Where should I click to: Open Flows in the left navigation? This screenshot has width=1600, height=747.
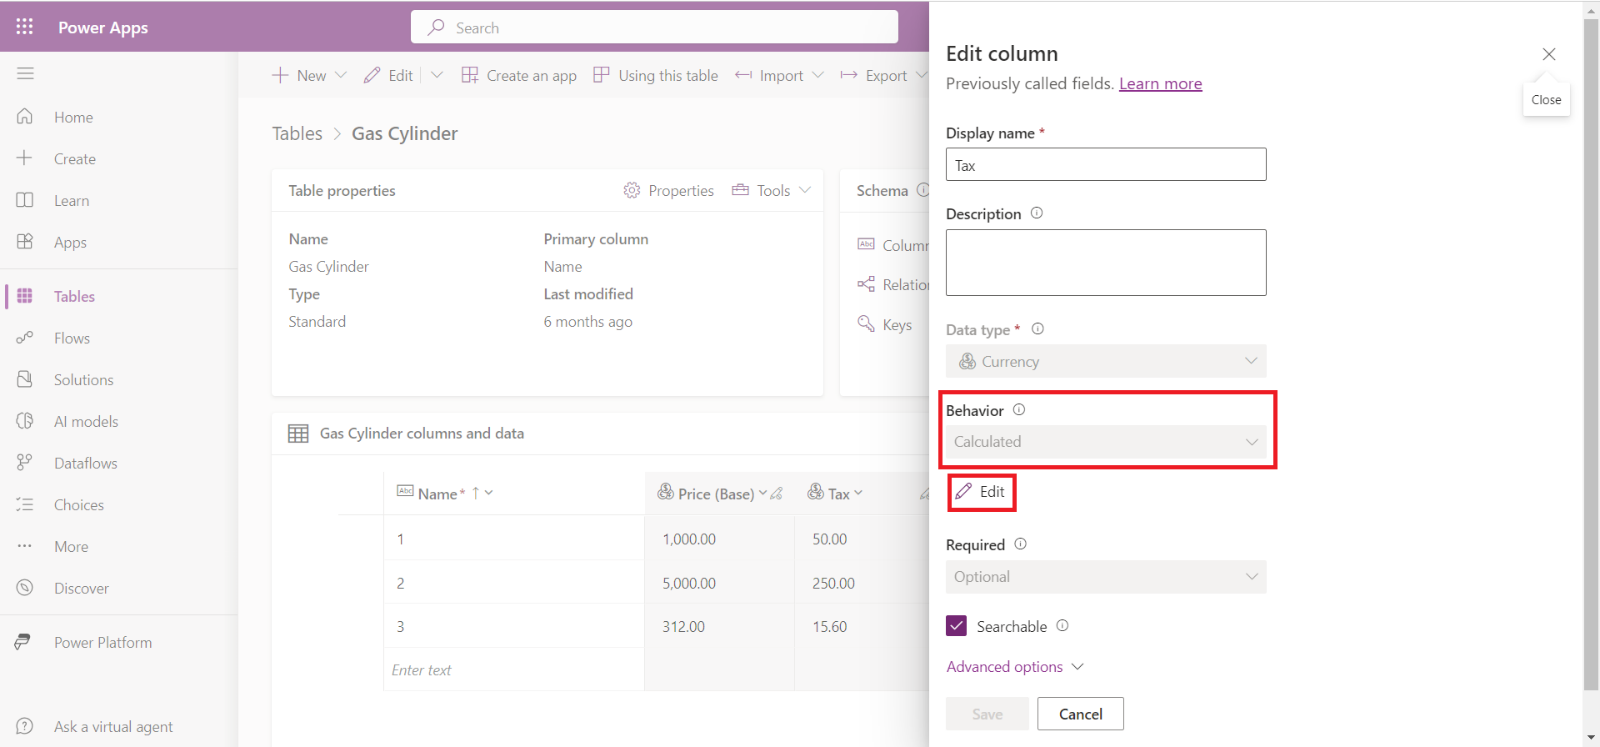[72, 338]
